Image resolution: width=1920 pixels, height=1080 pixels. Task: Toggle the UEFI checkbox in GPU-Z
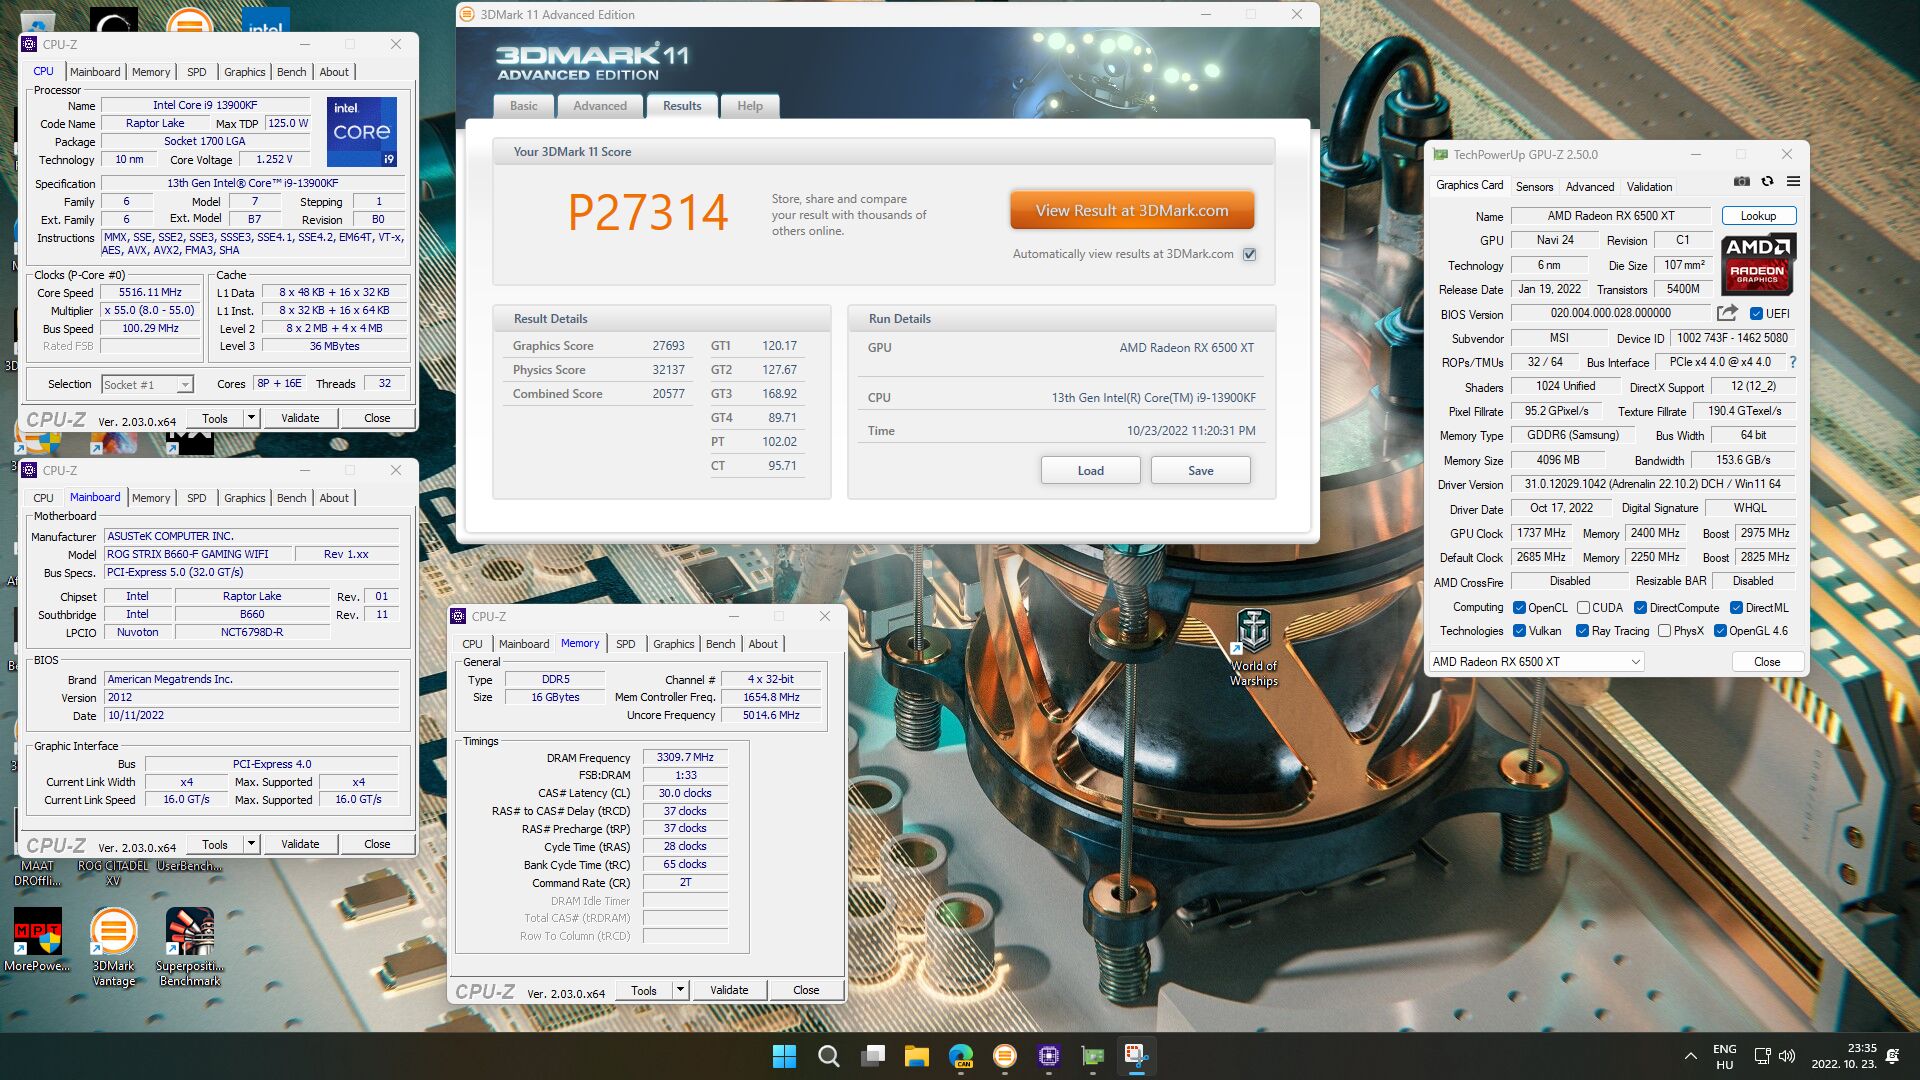click(x=1756, y=314)
